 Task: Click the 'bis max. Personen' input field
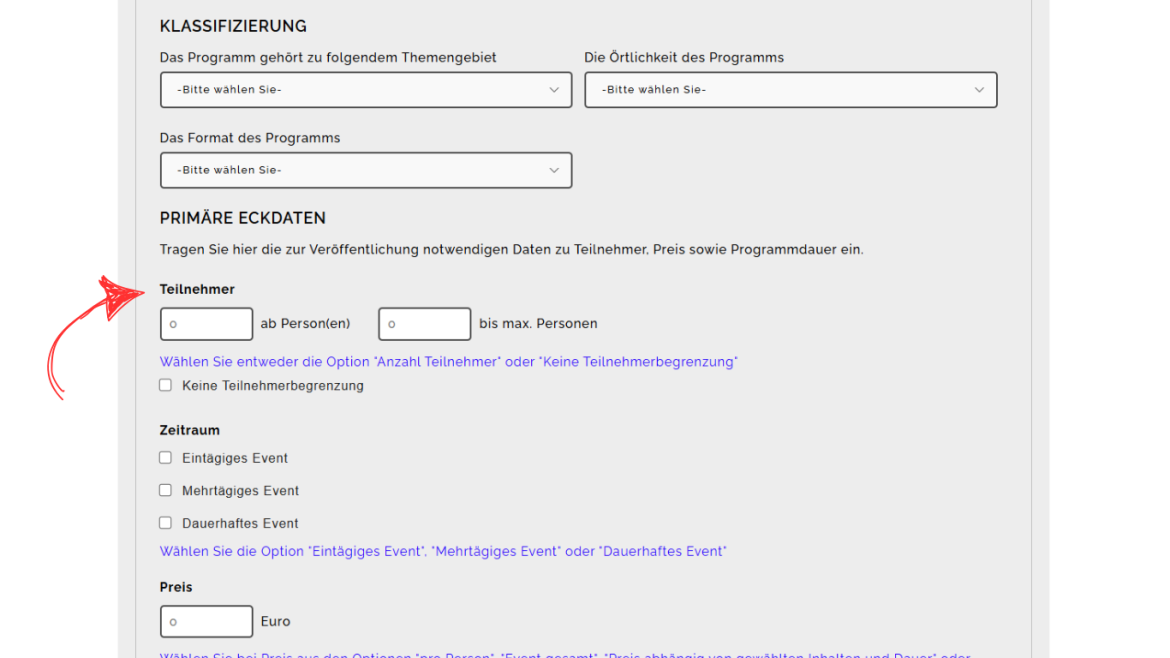click(424, 324)
